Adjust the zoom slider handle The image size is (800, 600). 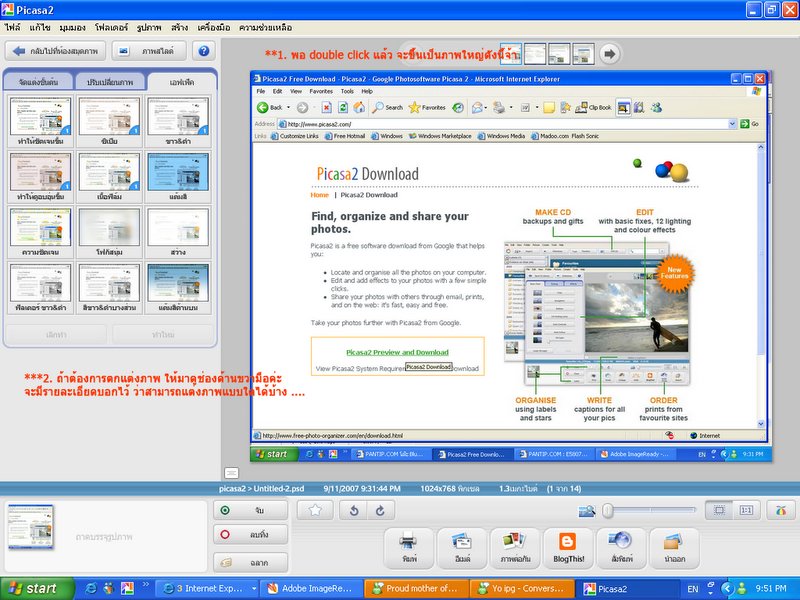tap(607, 511)
